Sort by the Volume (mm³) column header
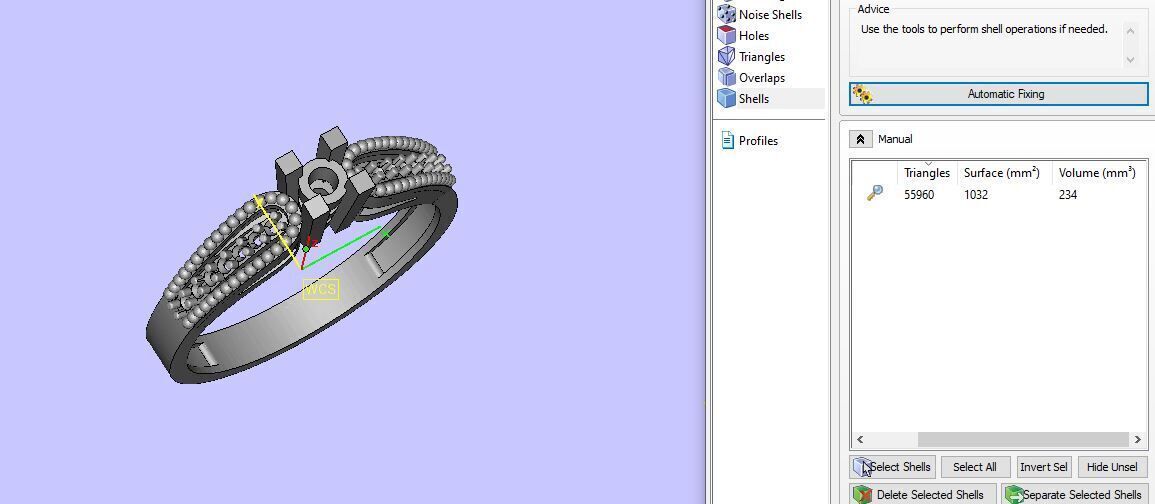 point(1098,173)
